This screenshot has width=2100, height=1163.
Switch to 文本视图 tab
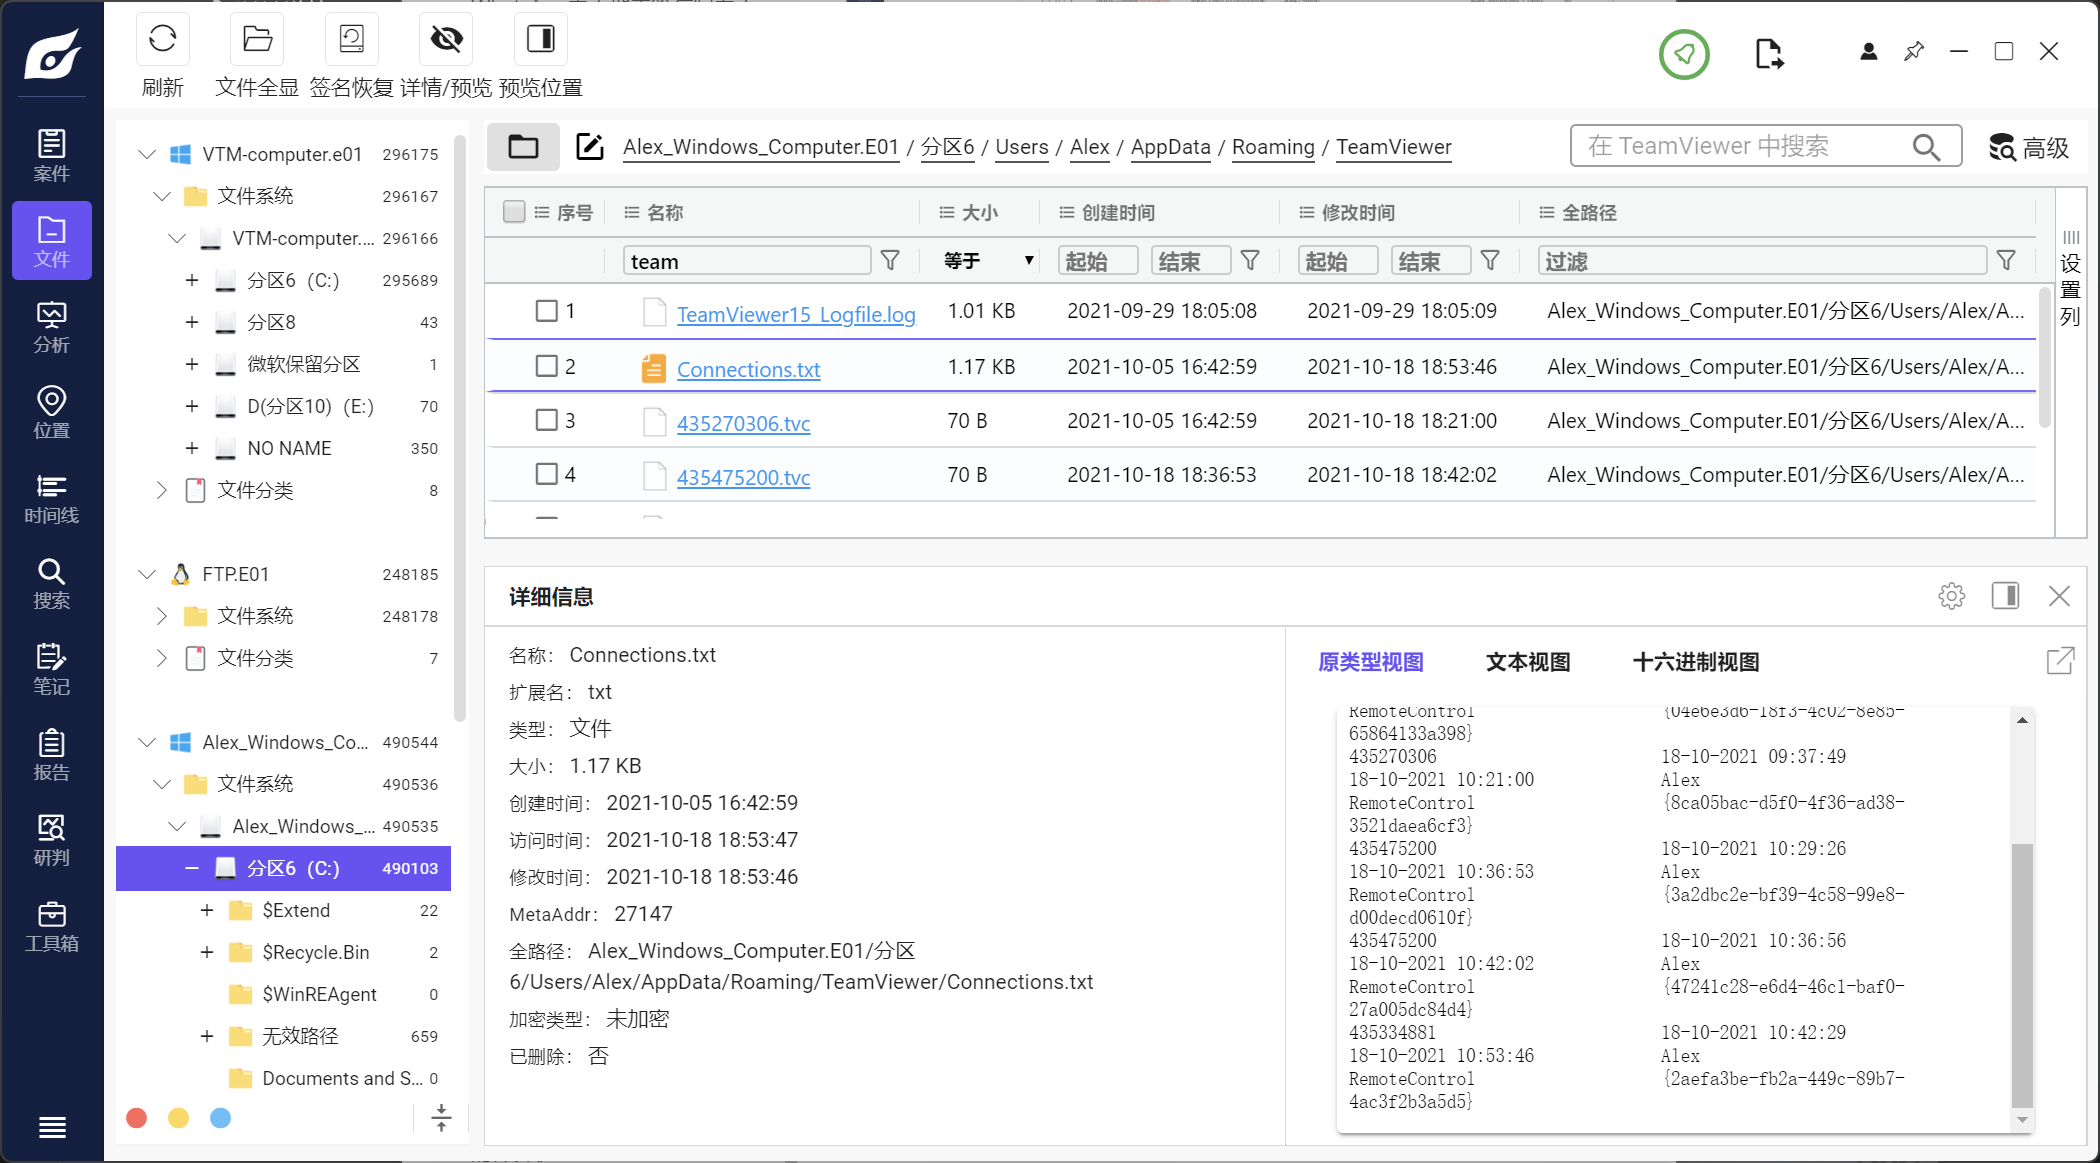click(1528, 662)
